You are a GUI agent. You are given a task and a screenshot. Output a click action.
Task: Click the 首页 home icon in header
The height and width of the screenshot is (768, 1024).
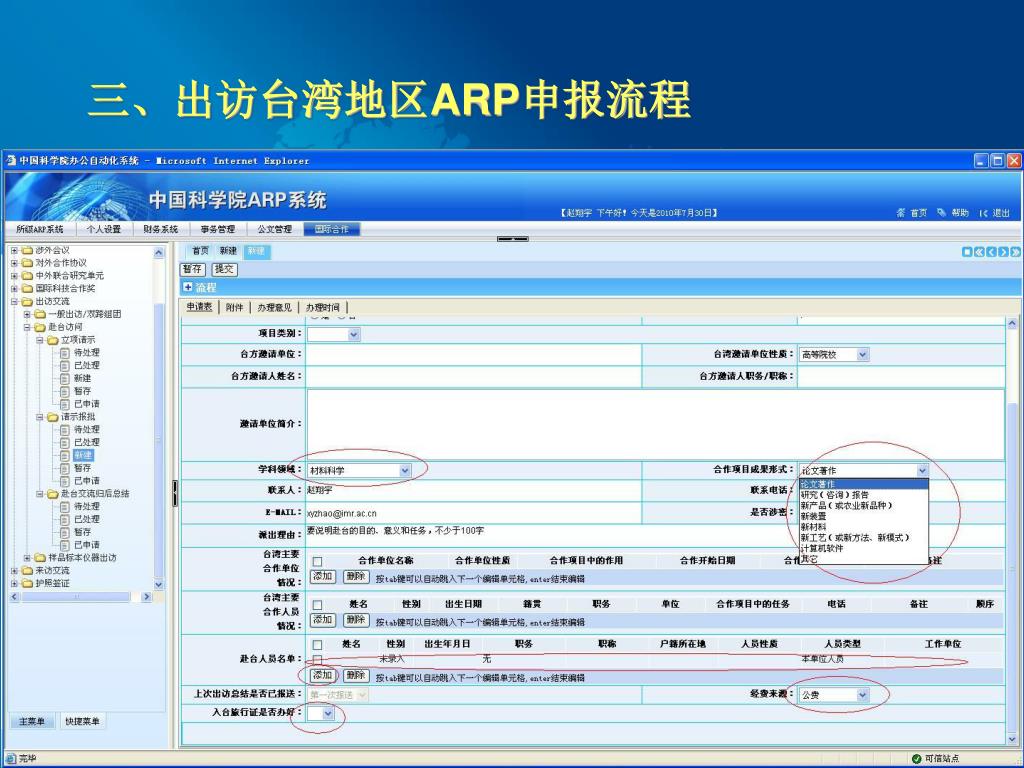(901, 213)
